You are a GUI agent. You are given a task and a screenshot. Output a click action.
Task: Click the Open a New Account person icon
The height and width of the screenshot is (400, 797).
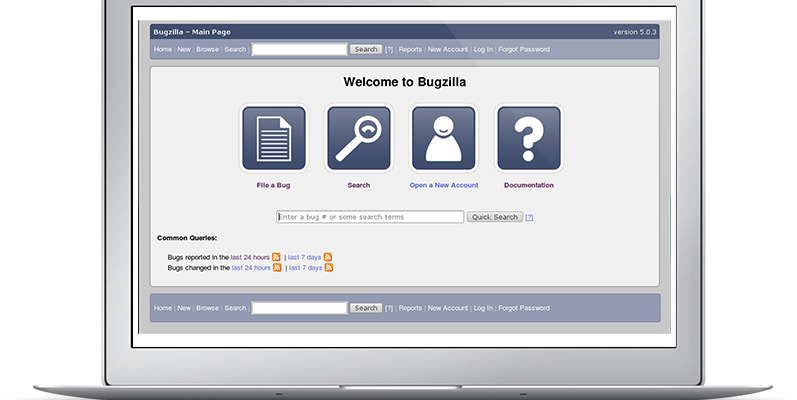[444, 138]
